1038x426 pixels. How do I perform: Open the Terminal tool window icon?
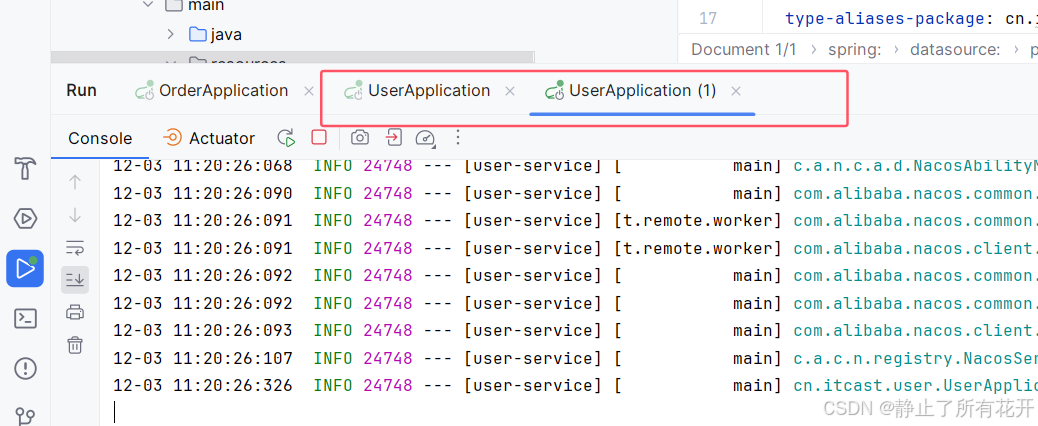[24, 319]
